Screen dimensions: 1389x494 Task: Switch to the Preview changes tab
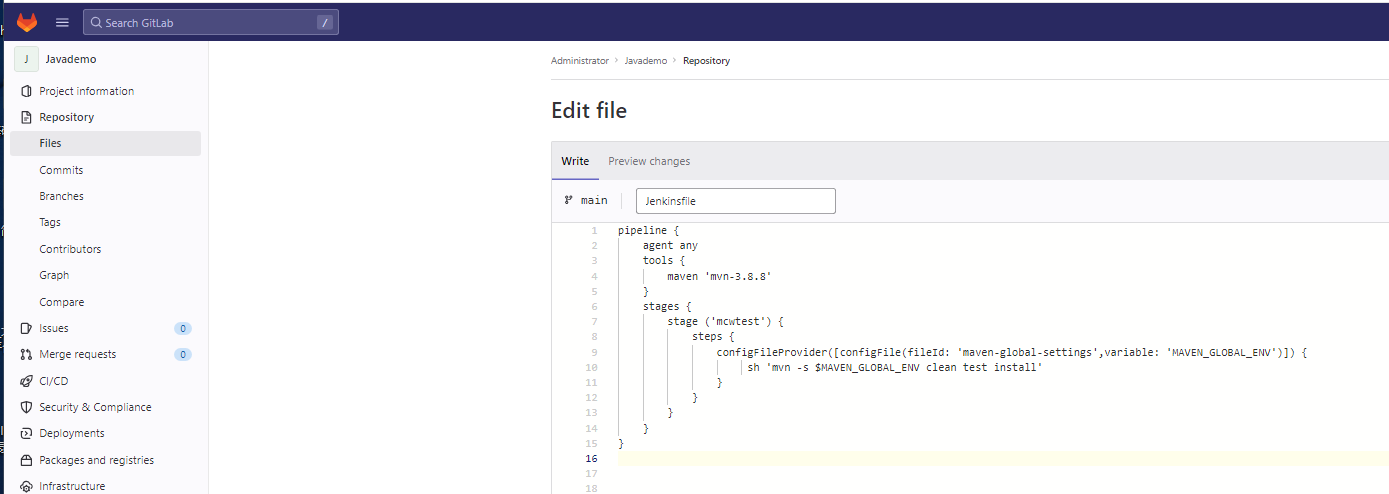(649, 161)
